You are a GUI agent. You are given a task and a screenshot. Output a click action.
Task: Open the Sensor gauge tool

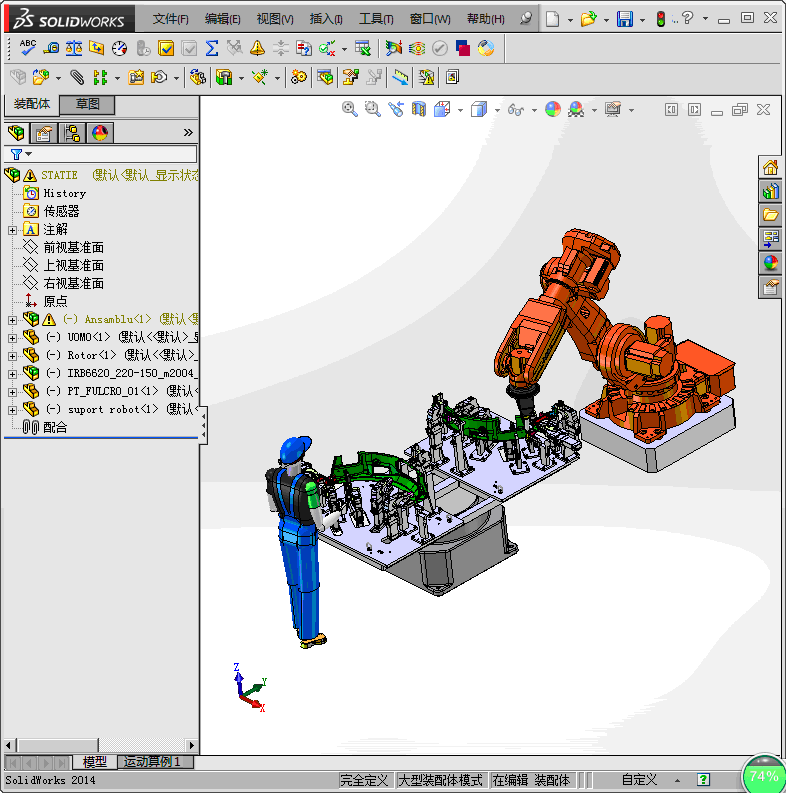(x=119, y=48)
